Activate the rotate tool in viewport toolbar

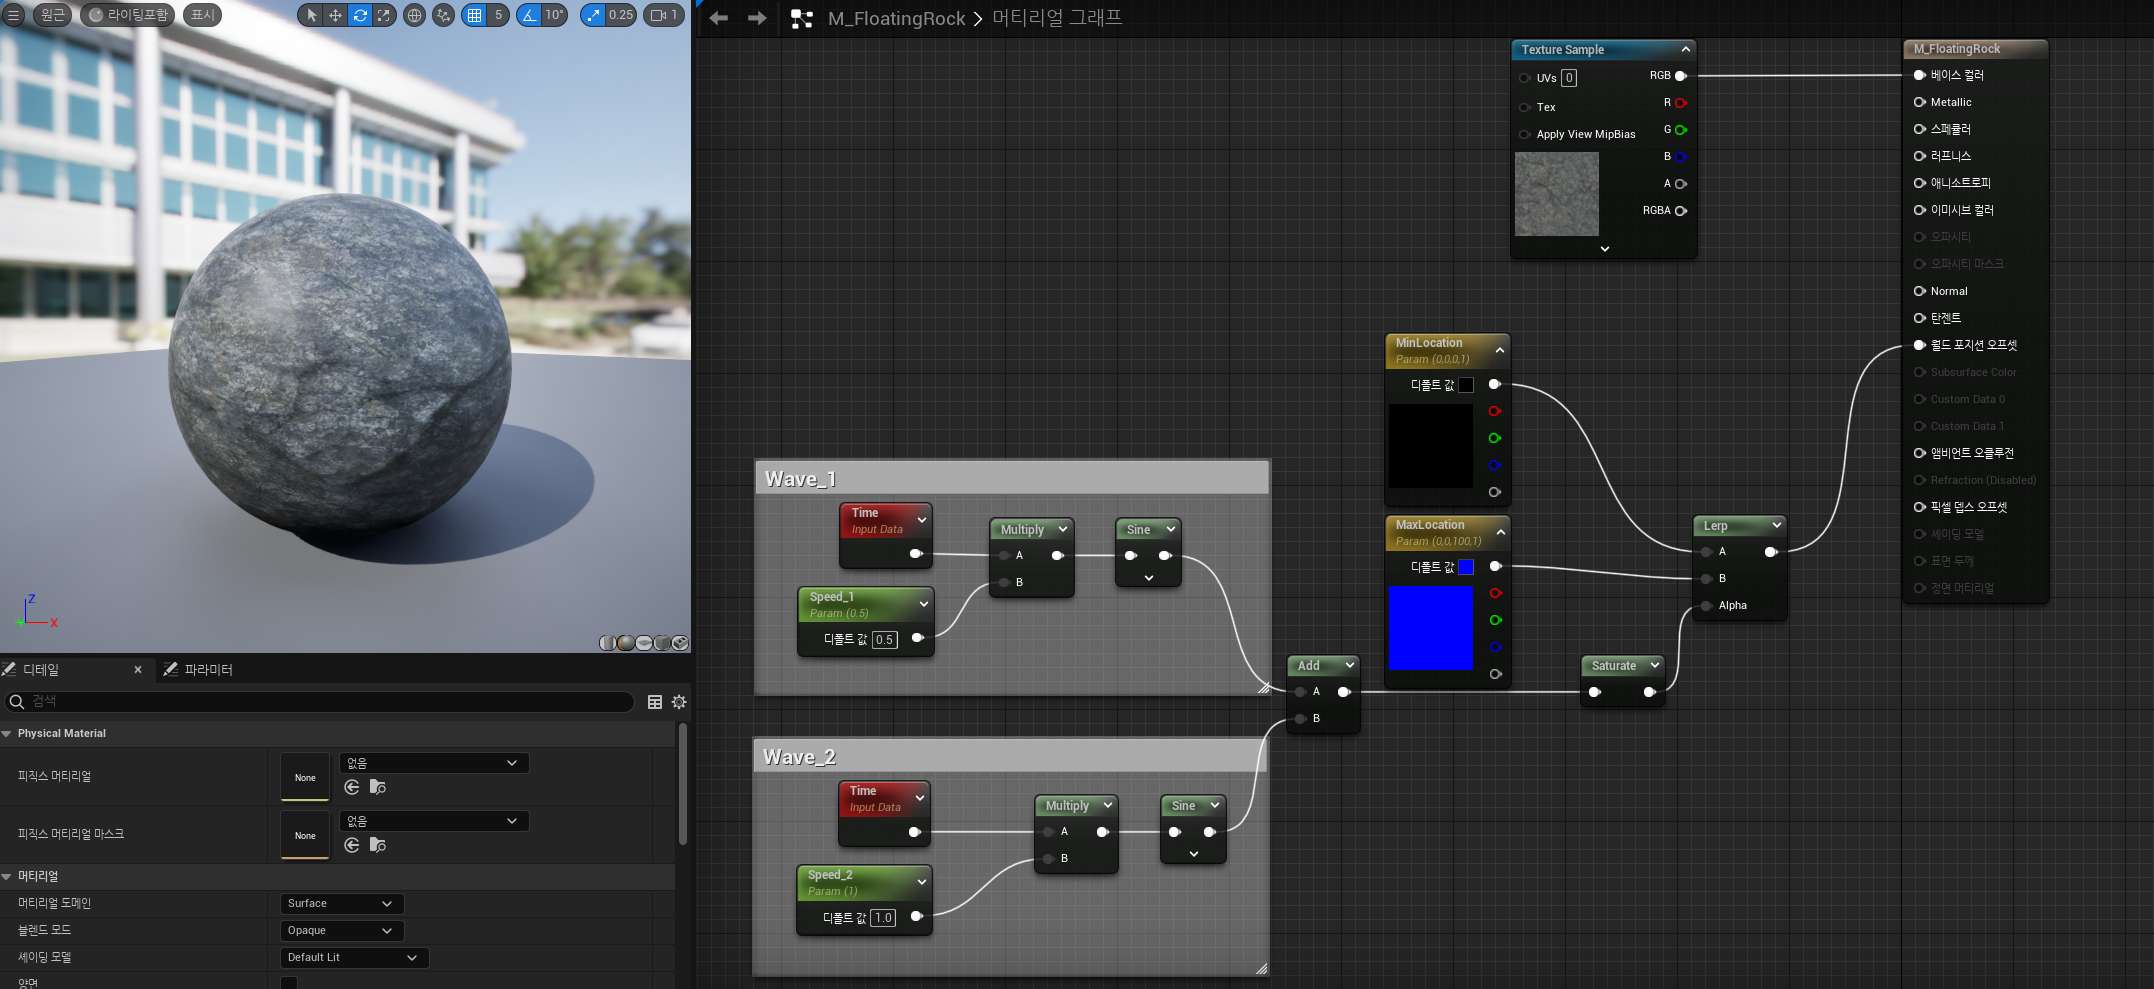[359, 15]
